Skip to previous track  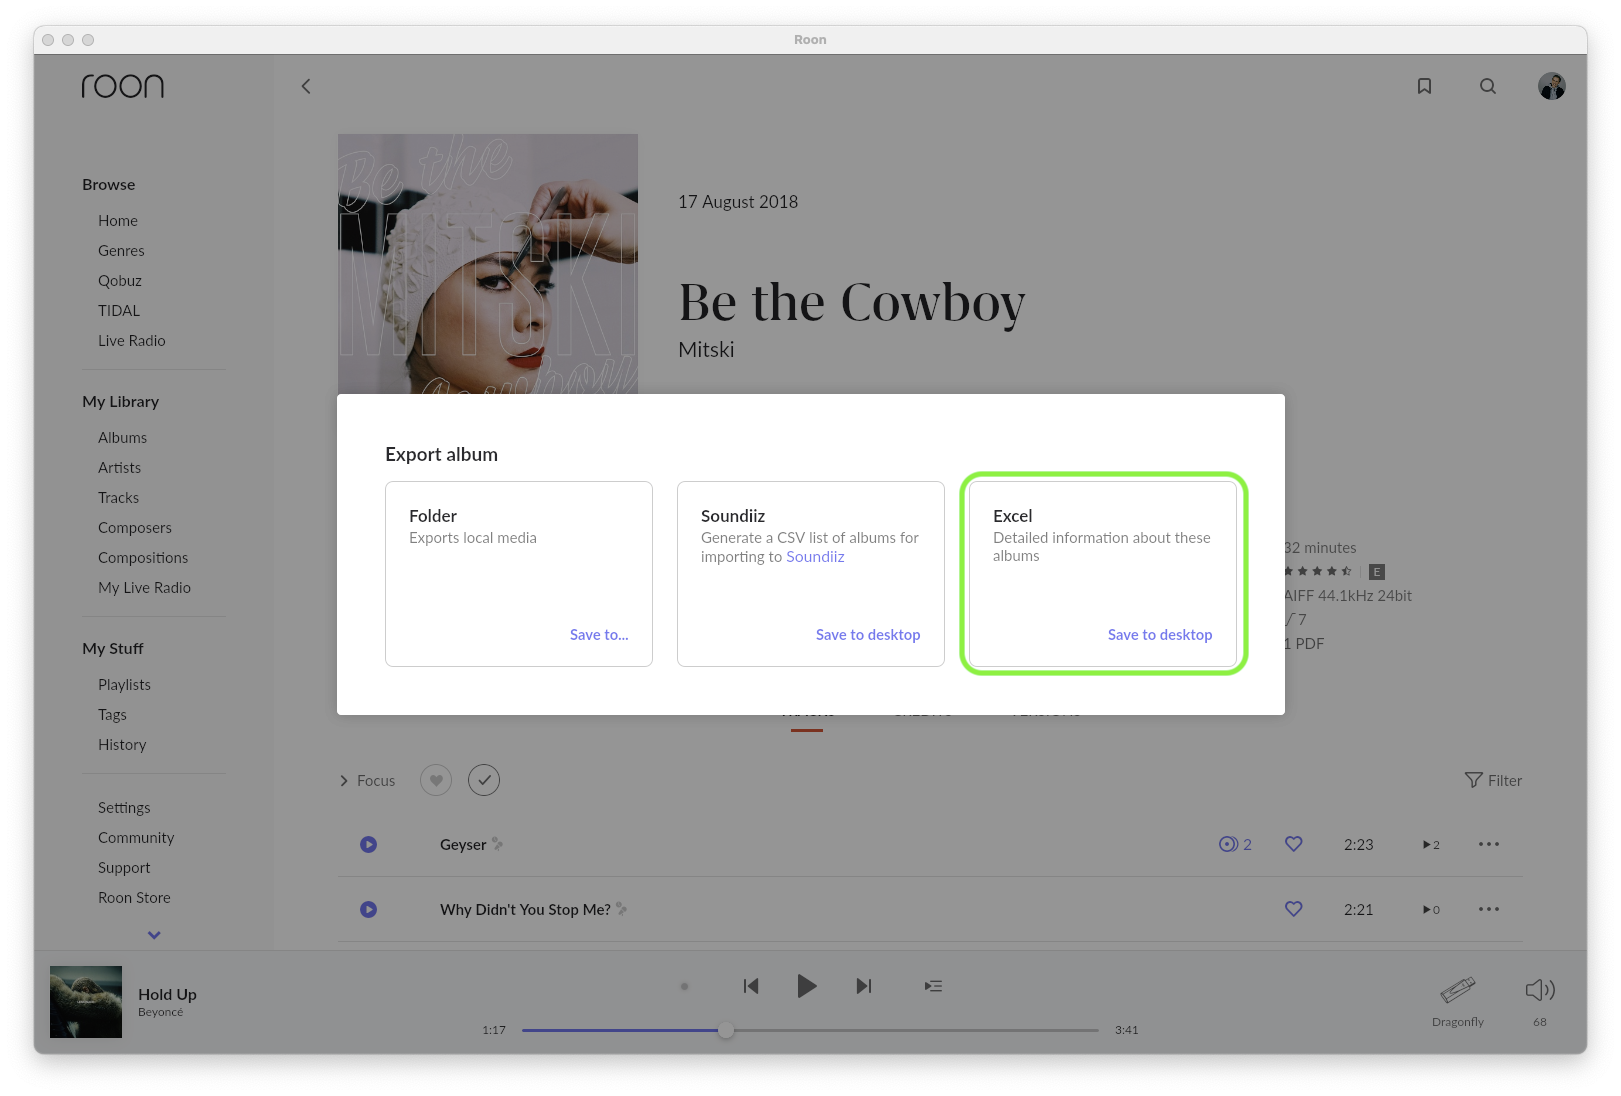[751, 986]
